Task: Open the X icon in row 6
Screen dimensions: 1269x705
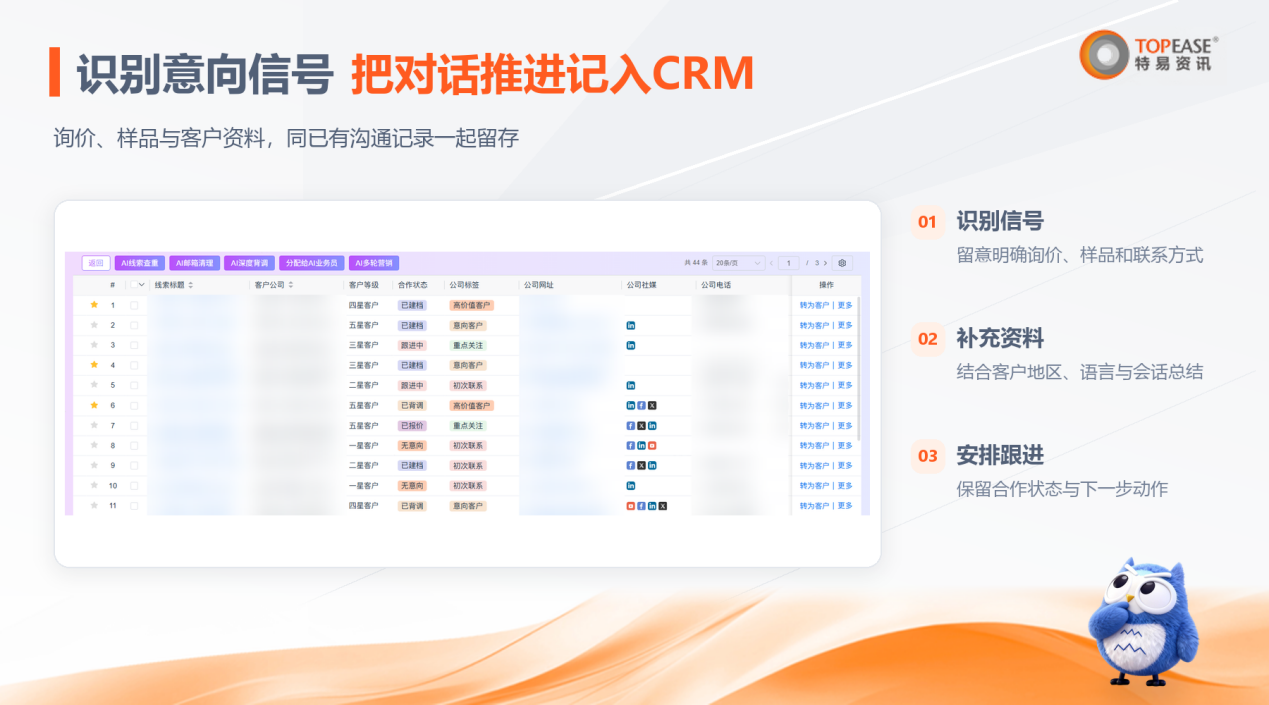Action: (652, 405)
